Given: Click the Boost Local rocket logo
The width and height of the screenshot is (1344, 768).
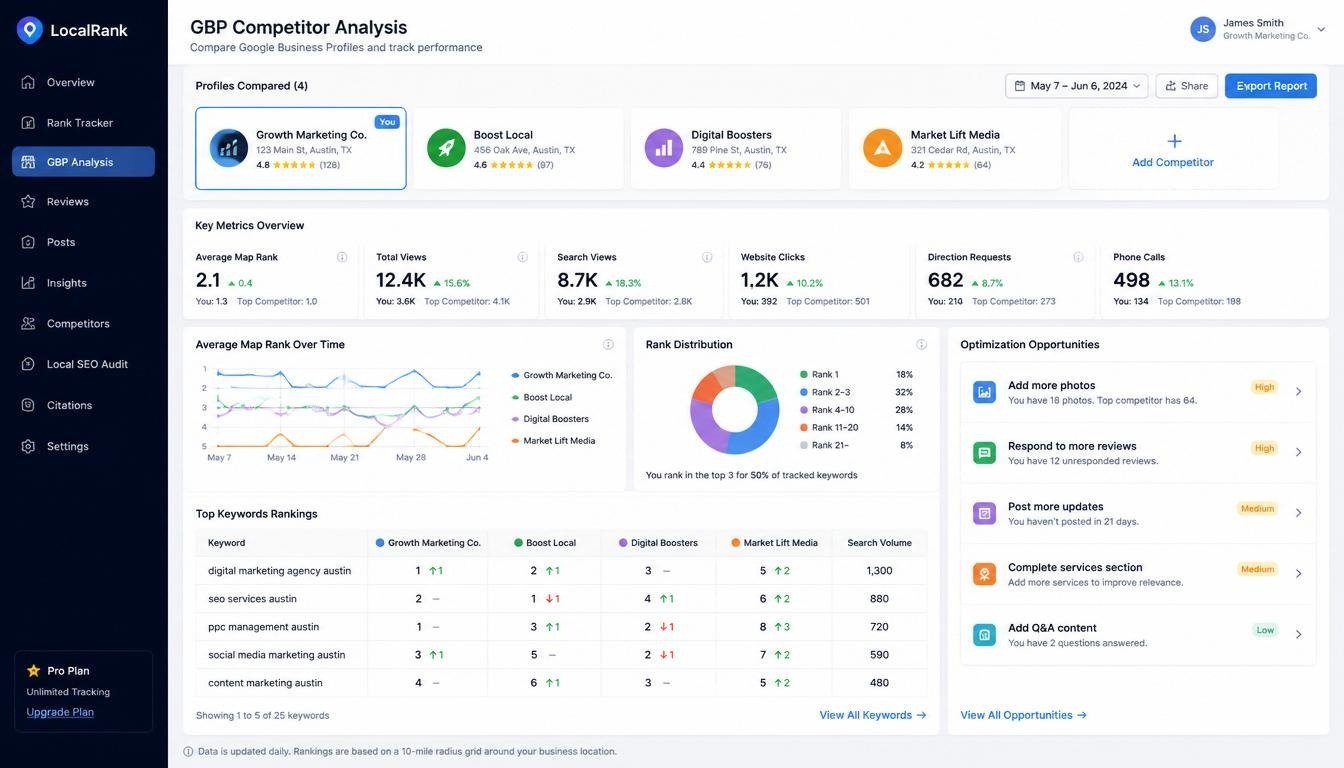Looking at the screenshot, I should [x=446, y=148].
